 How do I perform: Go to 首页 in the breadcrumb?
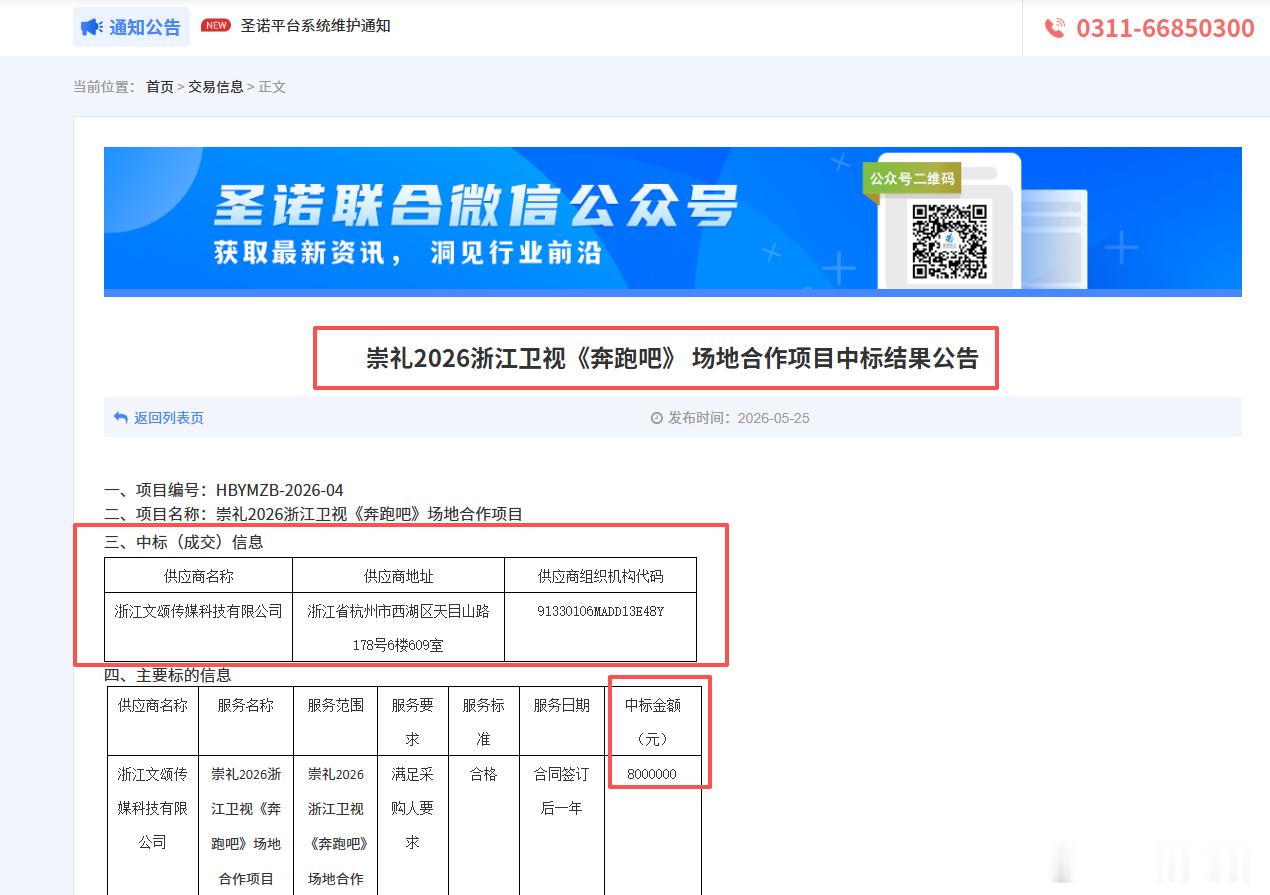tap(160, 87)
